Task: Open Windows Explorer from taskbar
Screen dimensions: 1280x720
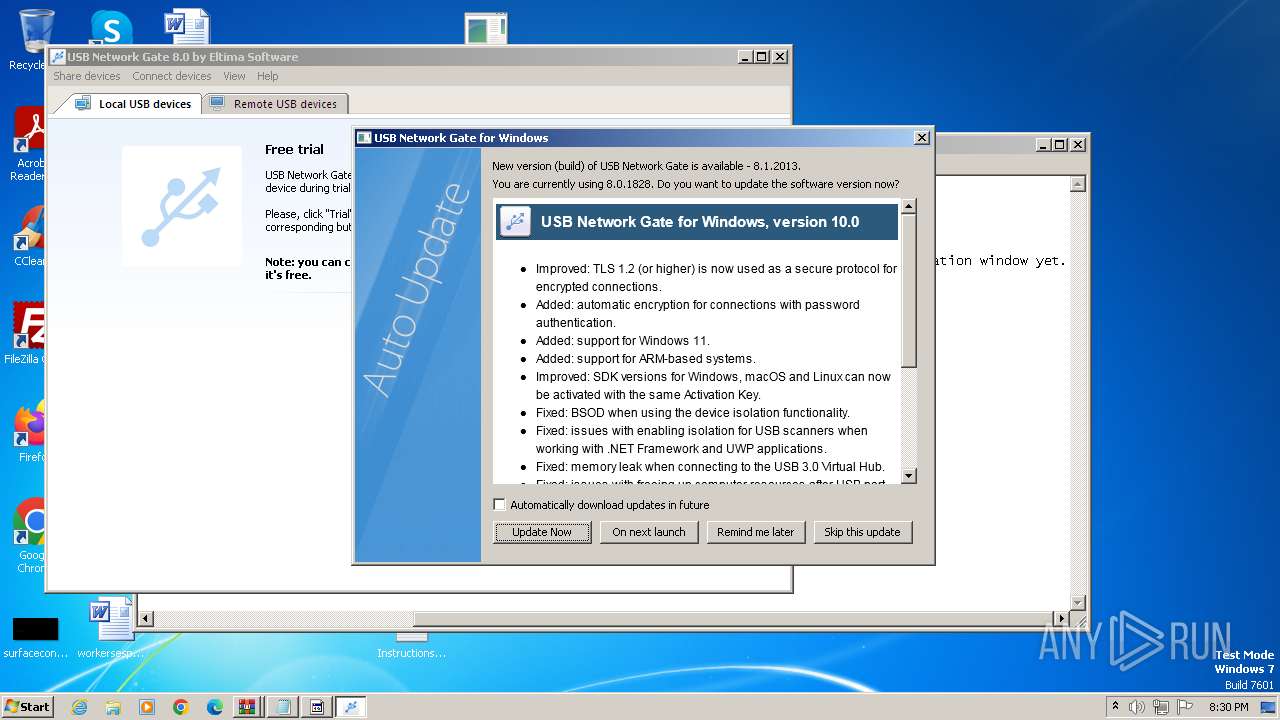Action: tap(113, 706)
